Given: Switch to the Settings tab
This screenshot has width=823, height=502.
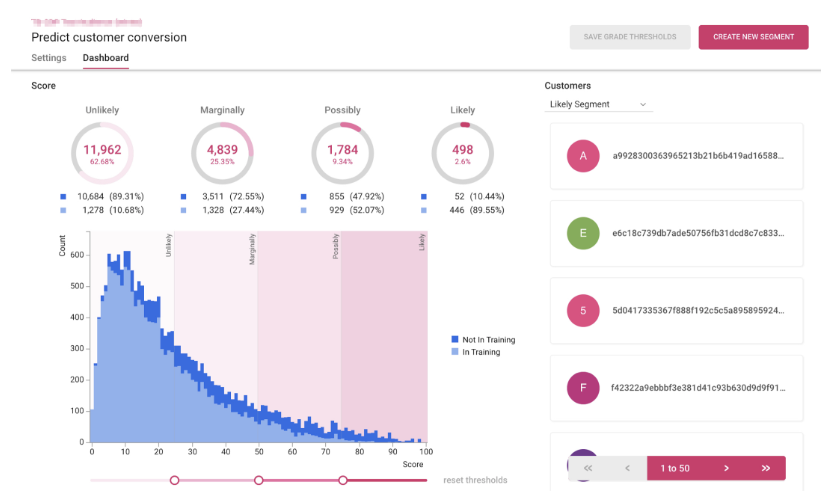Looking at the screenshot, I should click(x=49, y=58).
